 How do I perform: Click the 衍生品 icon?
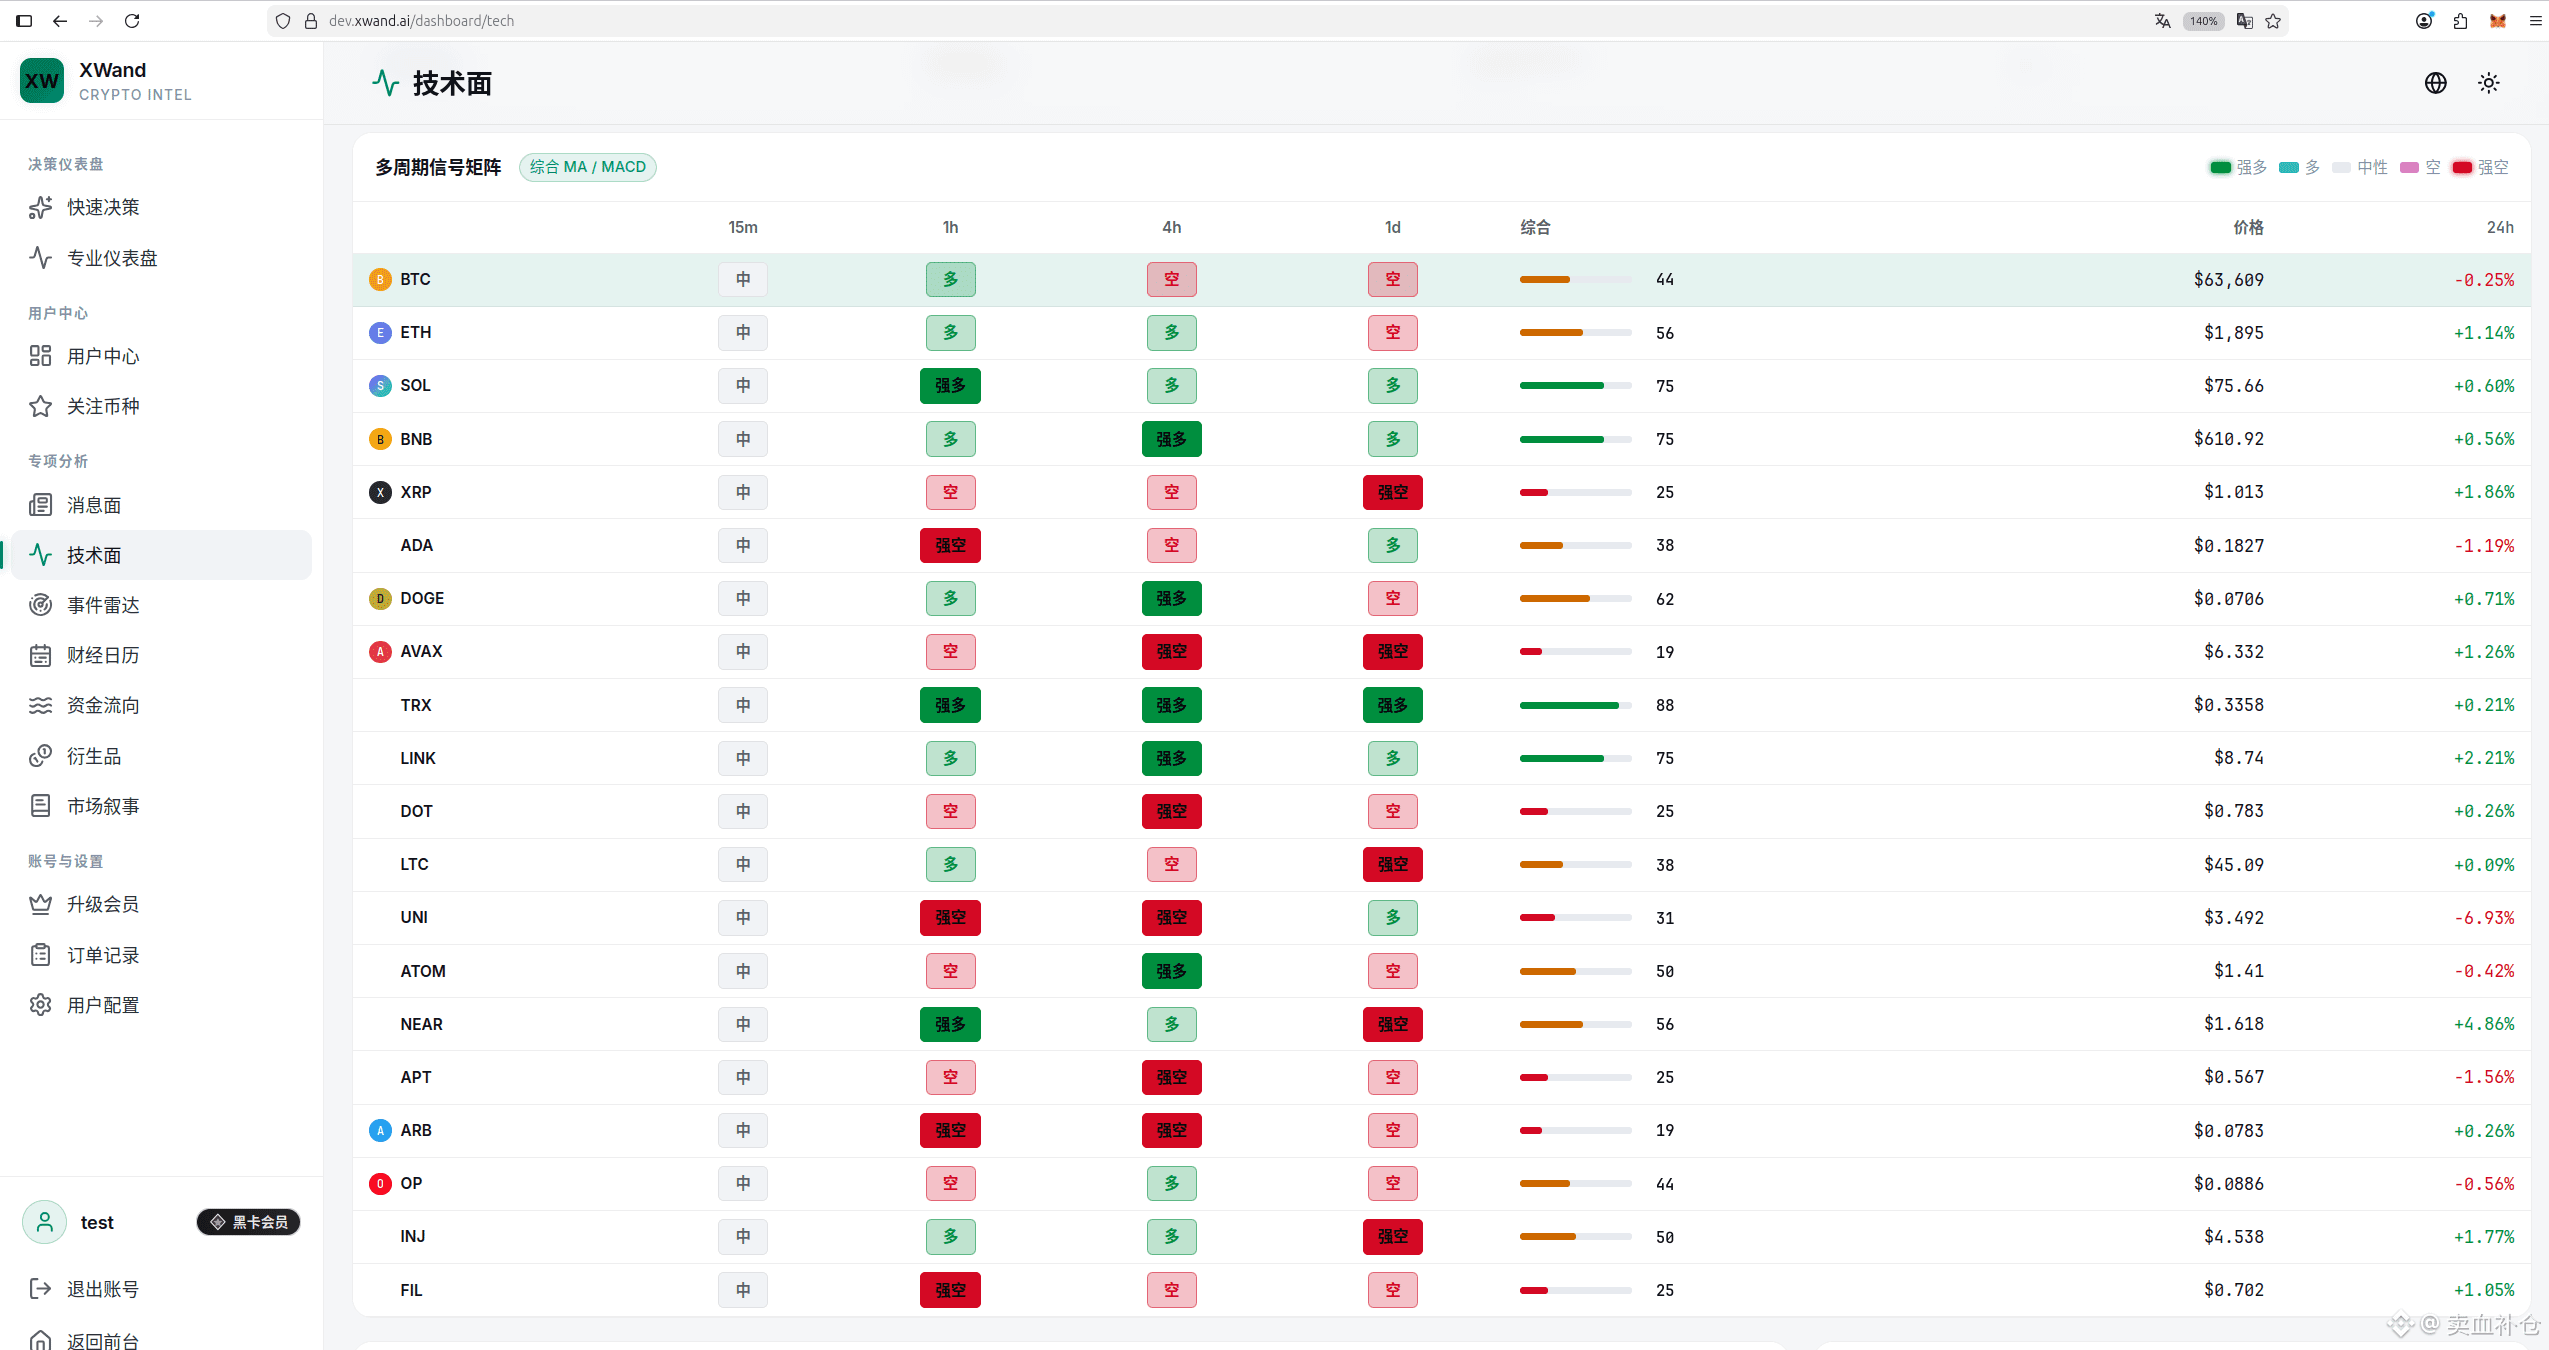click(x=40, y=756)
